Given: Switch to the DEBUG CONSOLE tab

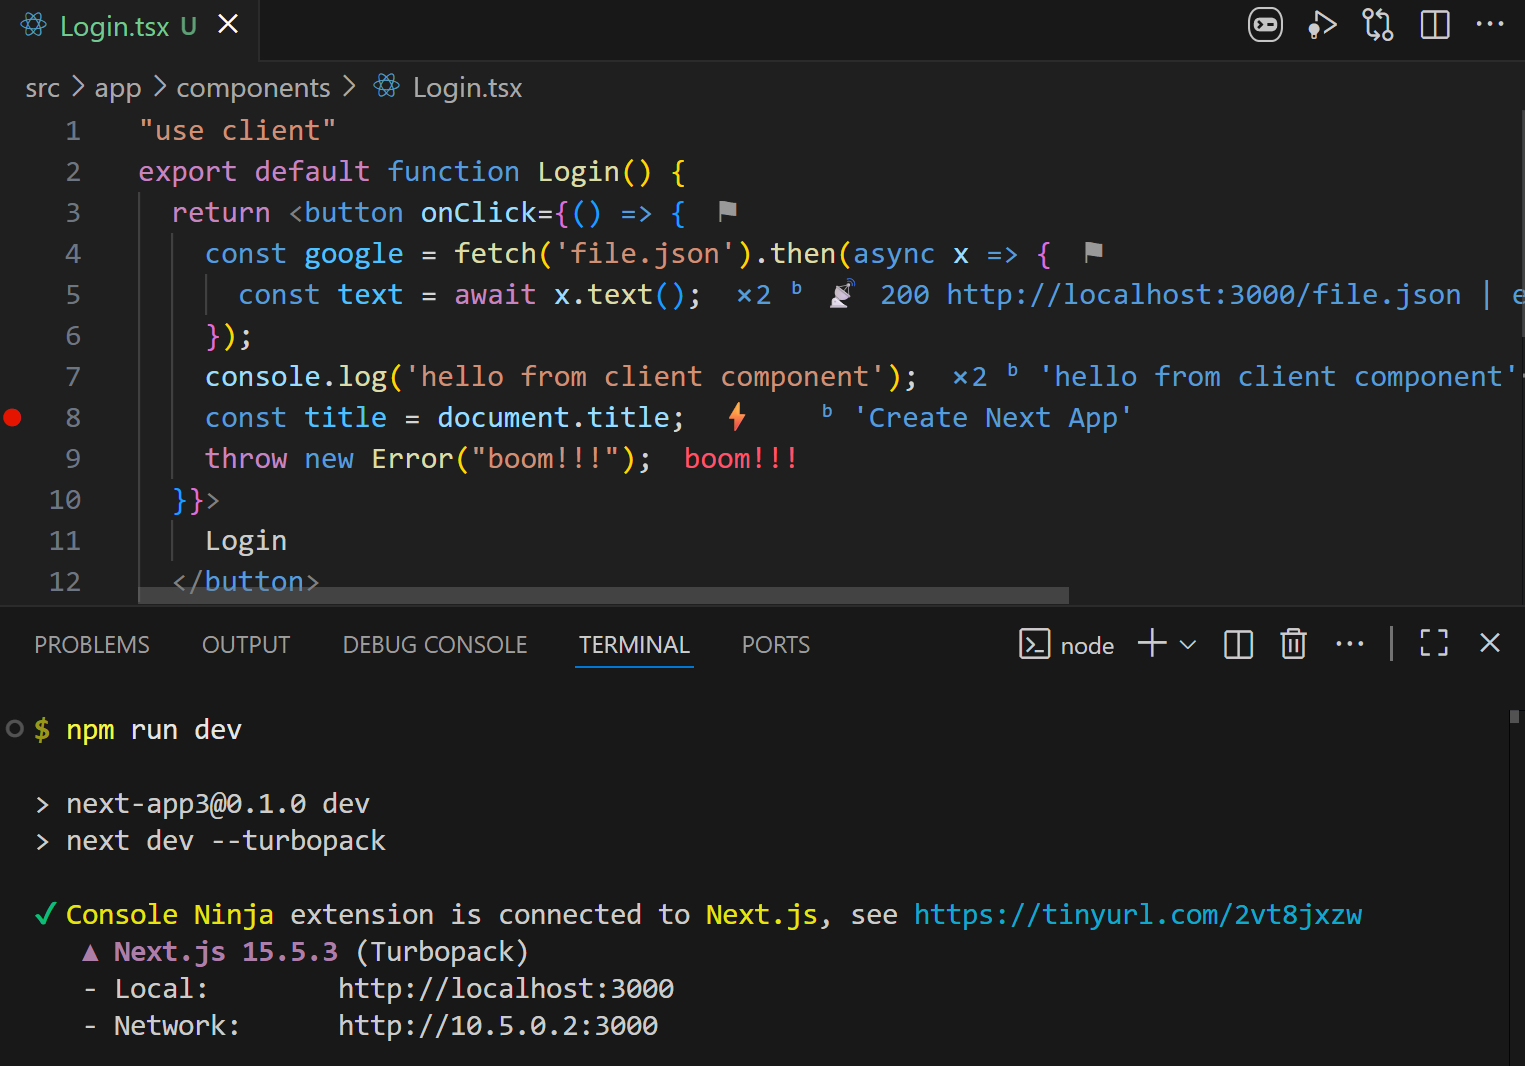Looking at the screenshot, I should click(434, 645).
